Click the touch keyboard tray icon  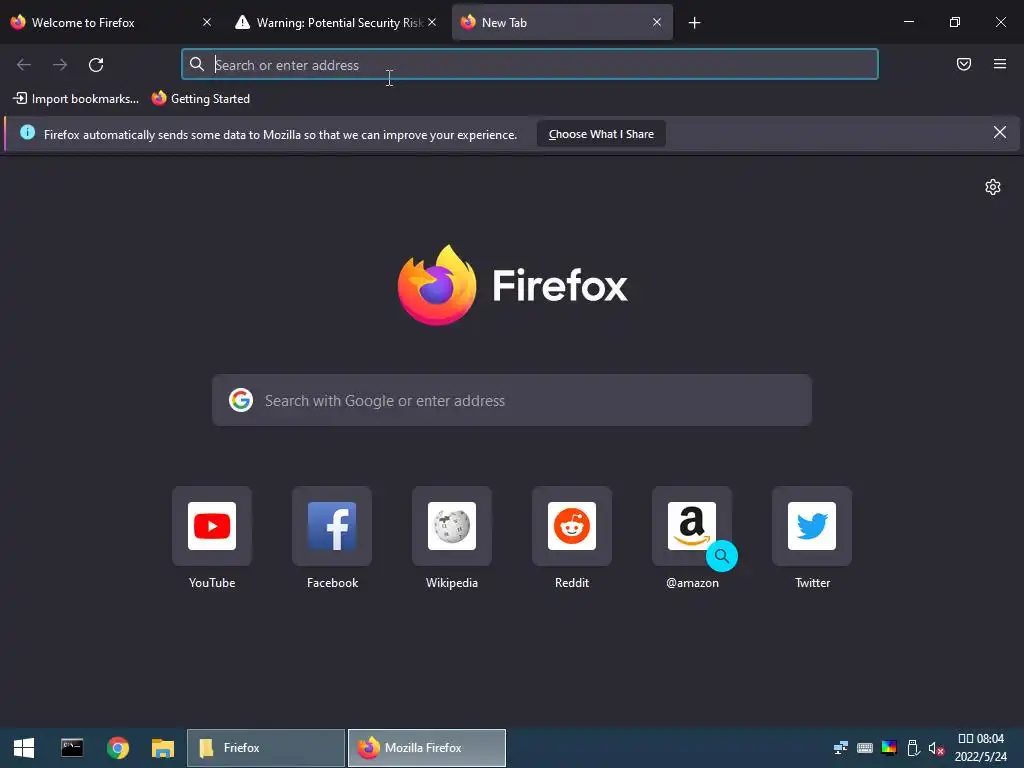coord(865,748)
